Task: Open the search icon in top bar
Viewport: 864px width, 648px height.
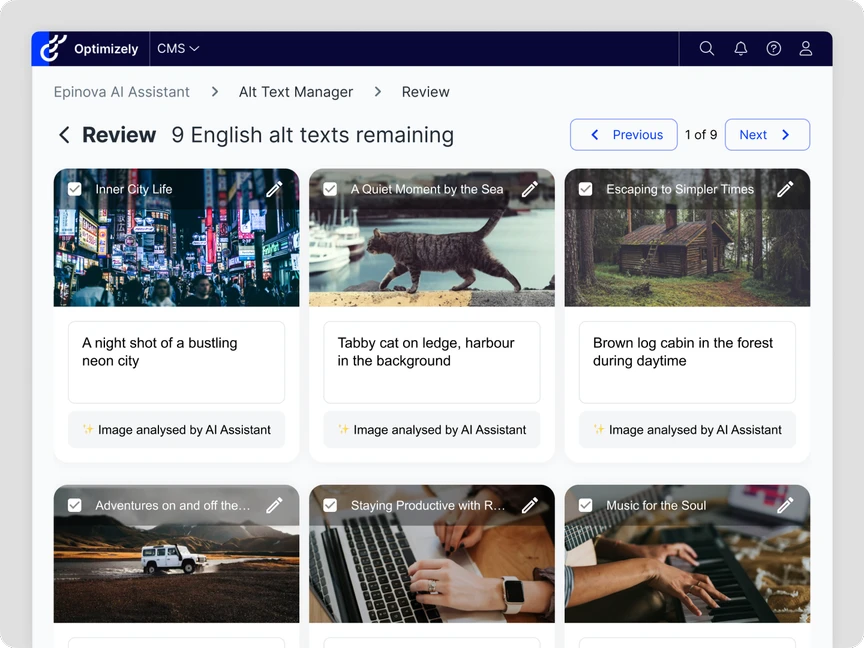Action: pyautogui.click(x=706, y=48)
